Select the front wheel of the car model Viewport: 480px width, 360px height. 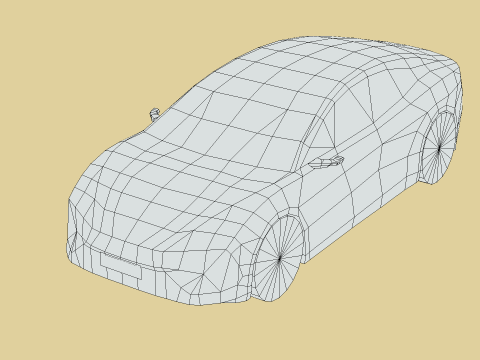(278, 259)
